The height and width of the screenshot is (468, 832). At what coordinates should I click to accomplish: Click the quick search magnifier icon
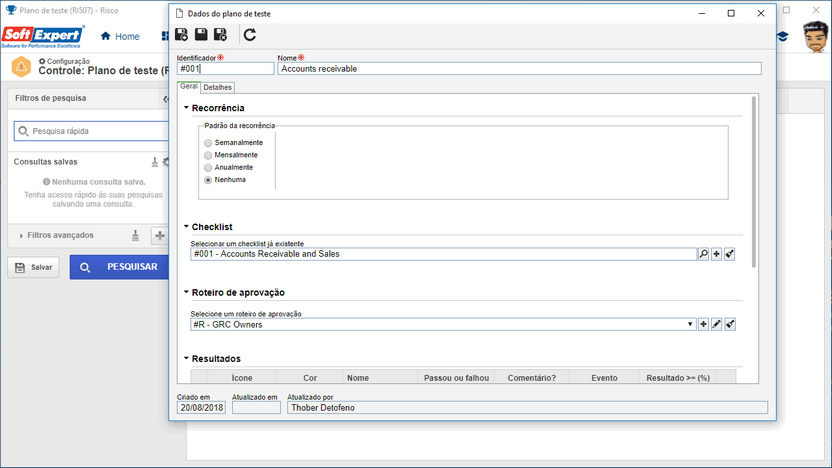tap(23, 131)
